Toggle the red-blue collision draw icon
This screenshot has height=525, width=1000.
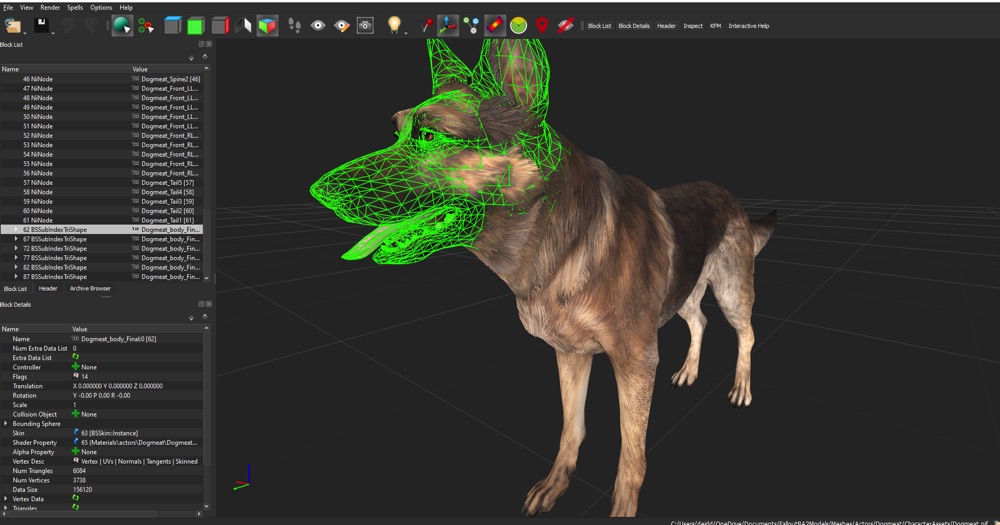tap(495, 26)
